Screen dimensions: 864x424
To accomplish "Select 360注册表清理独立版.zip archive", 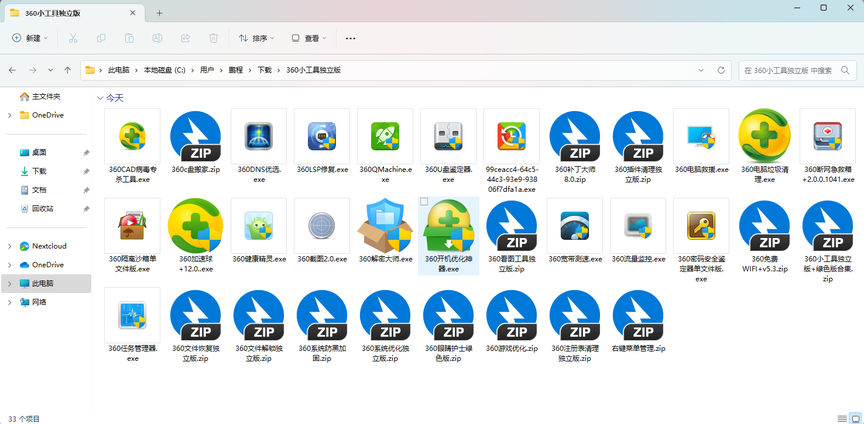I will pos(575,316).
